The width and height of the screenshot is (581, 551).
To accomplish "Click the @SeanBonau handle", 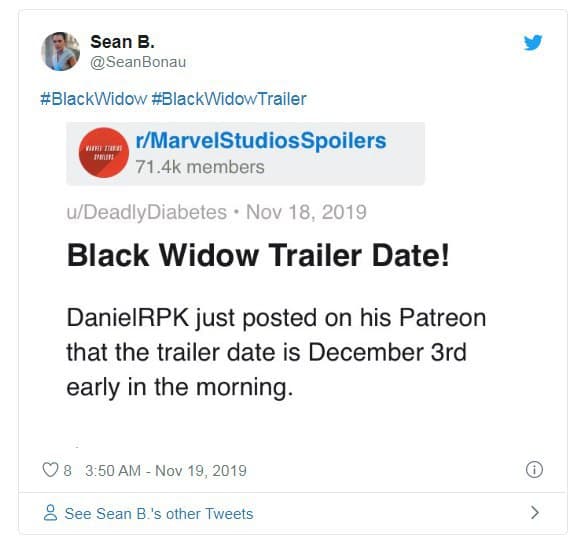I will pyautogui.click(x=138, y=62).
